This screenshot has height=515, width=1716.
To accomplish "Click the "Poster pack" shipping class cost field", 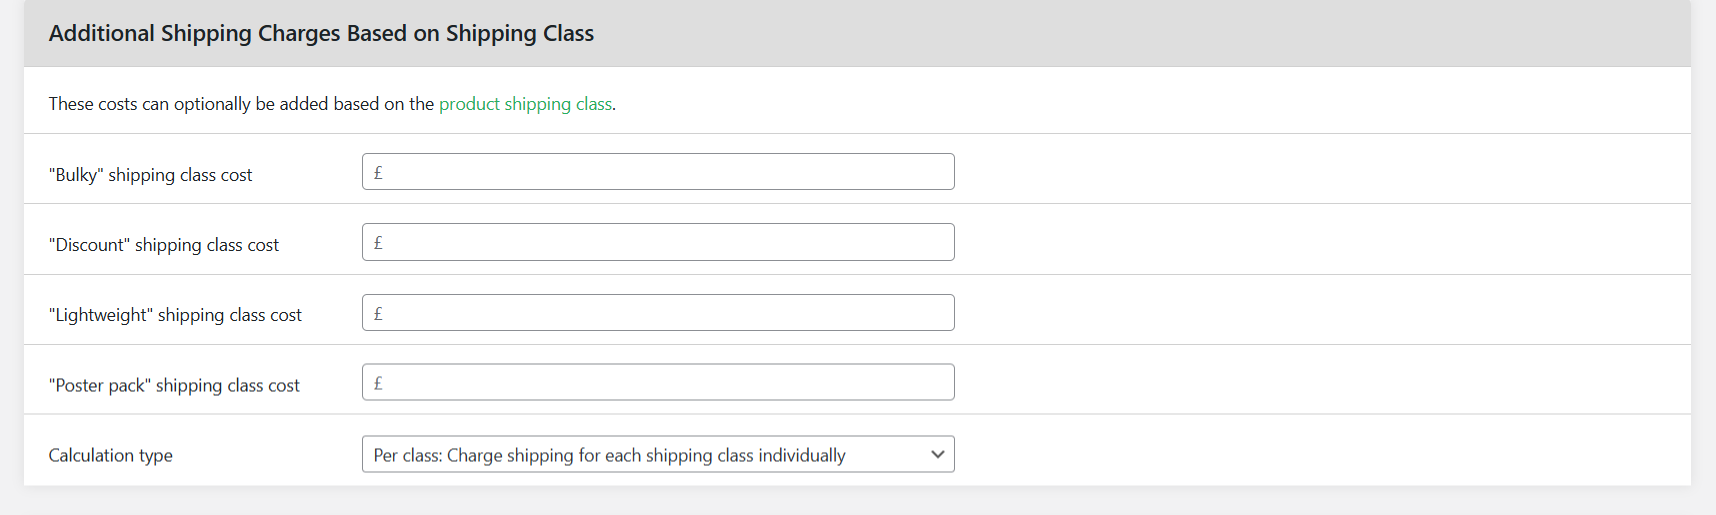I will [x=658, y=382].
